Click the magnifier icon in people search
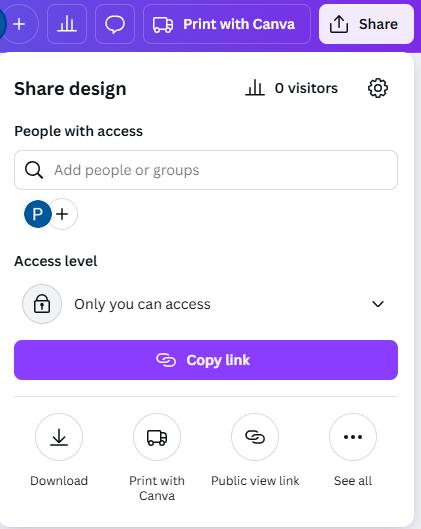 [x=34, y=170]
